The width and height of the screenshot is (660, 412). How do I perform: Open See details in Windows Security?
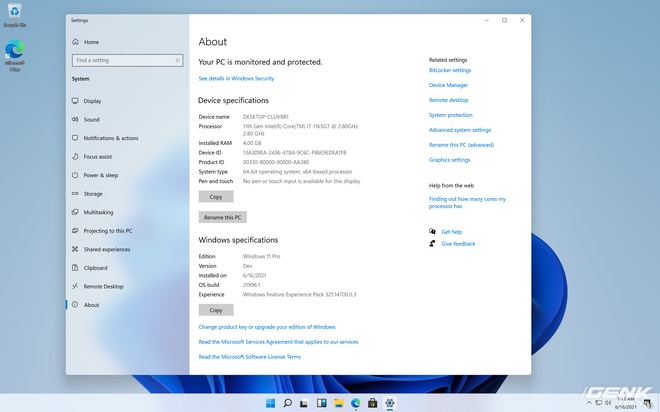pyautogui.click(x=236, y=78)
